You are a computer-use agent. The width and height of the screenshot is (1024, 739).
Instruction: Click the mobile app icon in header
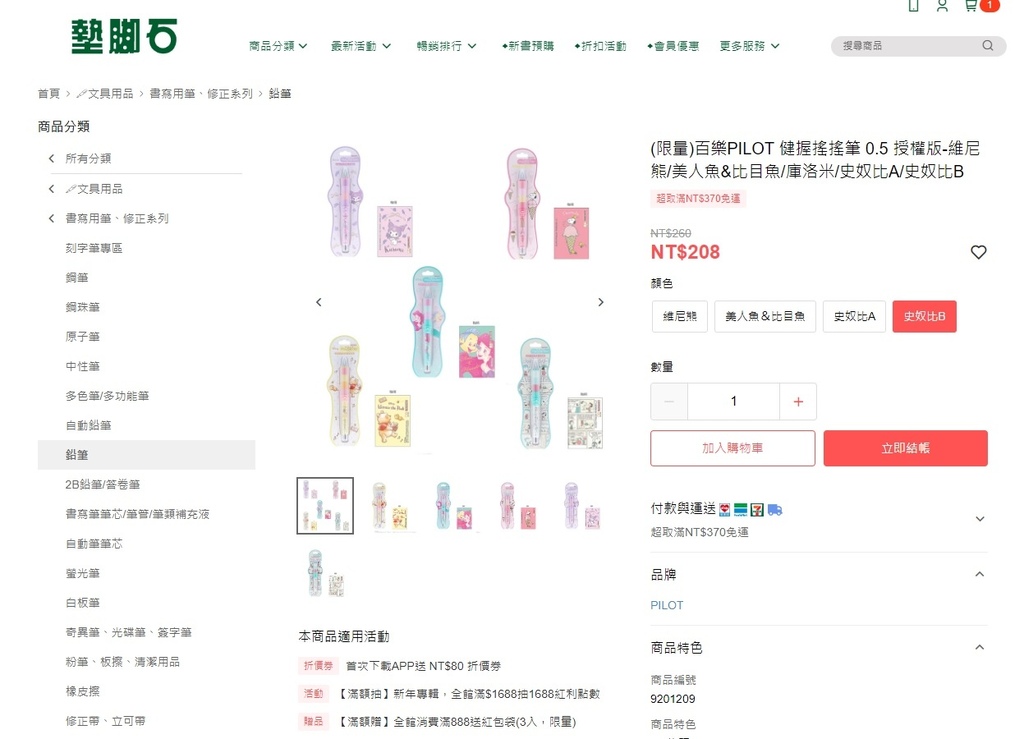tap(913, 6)
